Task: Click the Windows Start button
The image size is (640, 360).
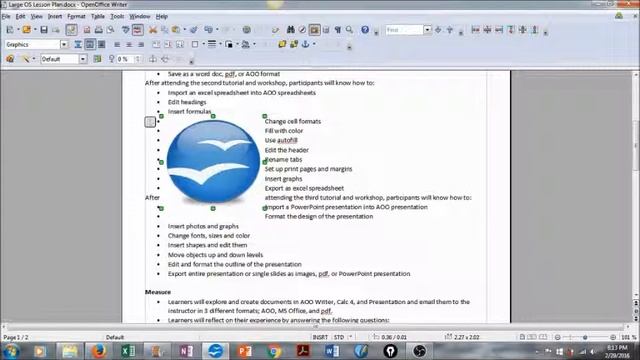Action: pos(11,351)
